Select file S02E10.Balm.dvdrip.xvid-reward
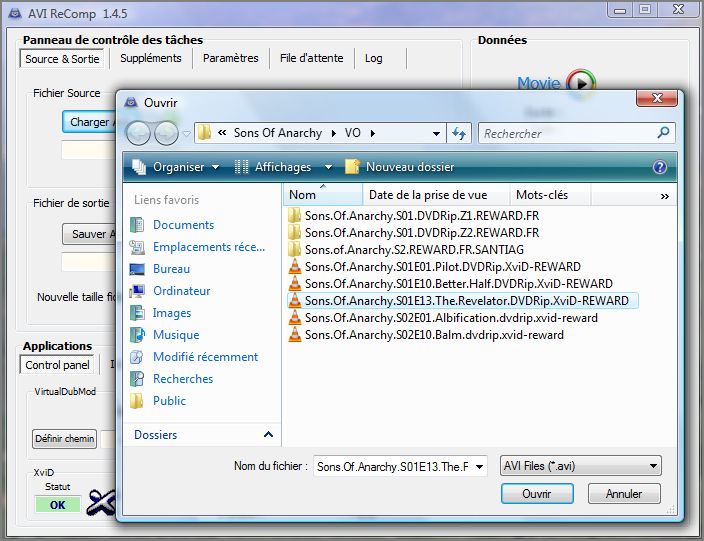Image resolution: width=704 pixels, height=541 pixels. point(434,335)
